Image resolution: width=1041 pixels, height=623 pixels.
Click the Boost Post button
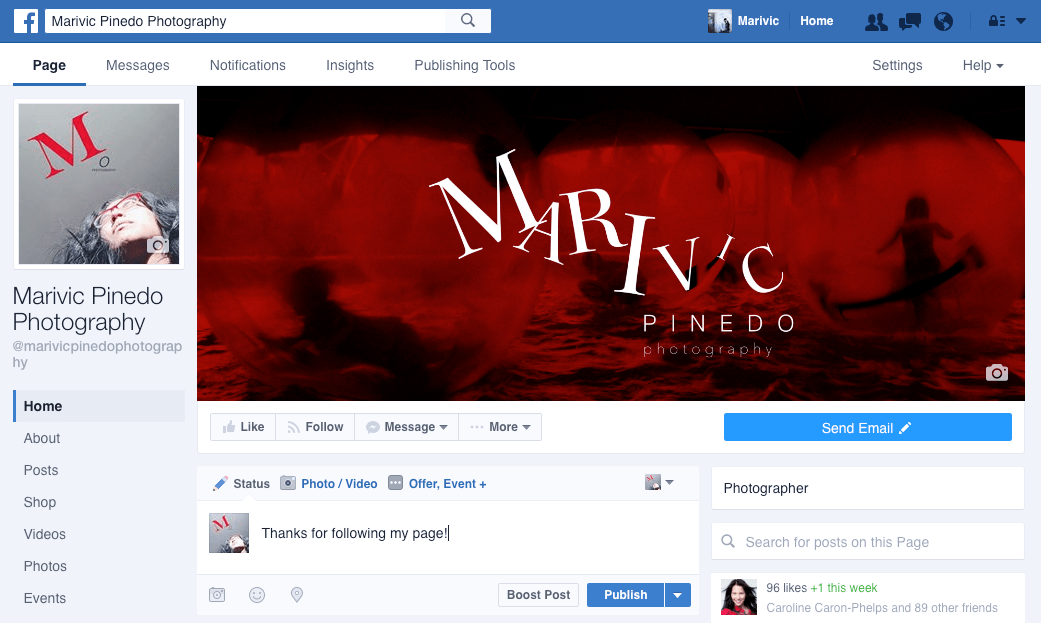[x=538, y=594]
